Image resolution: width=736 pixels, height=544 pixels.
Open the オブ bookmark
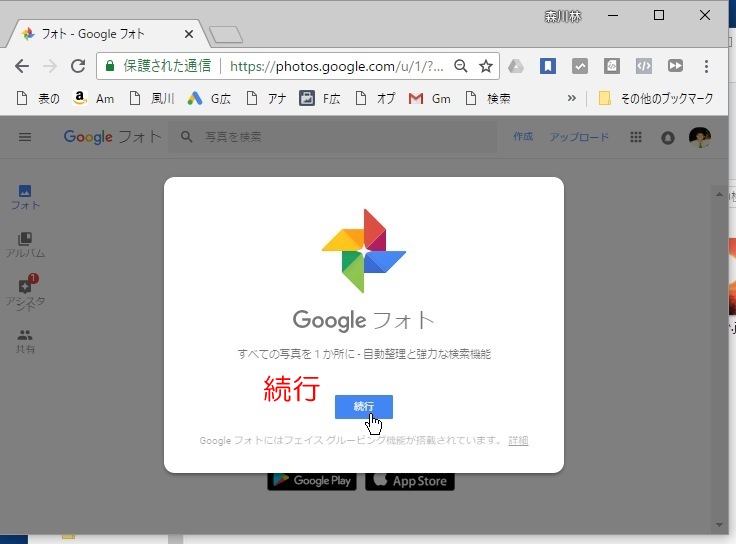click(376, 99)
